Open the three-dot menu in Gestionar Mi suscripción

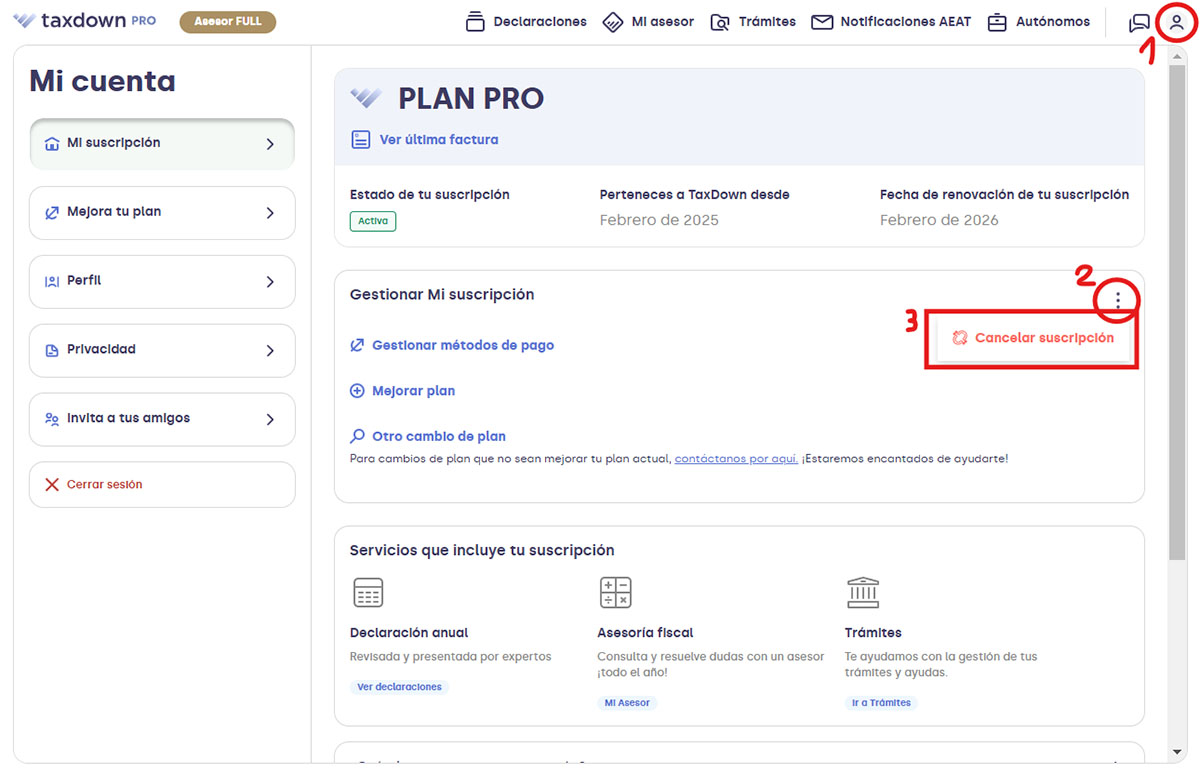[x=1118, y=299]
